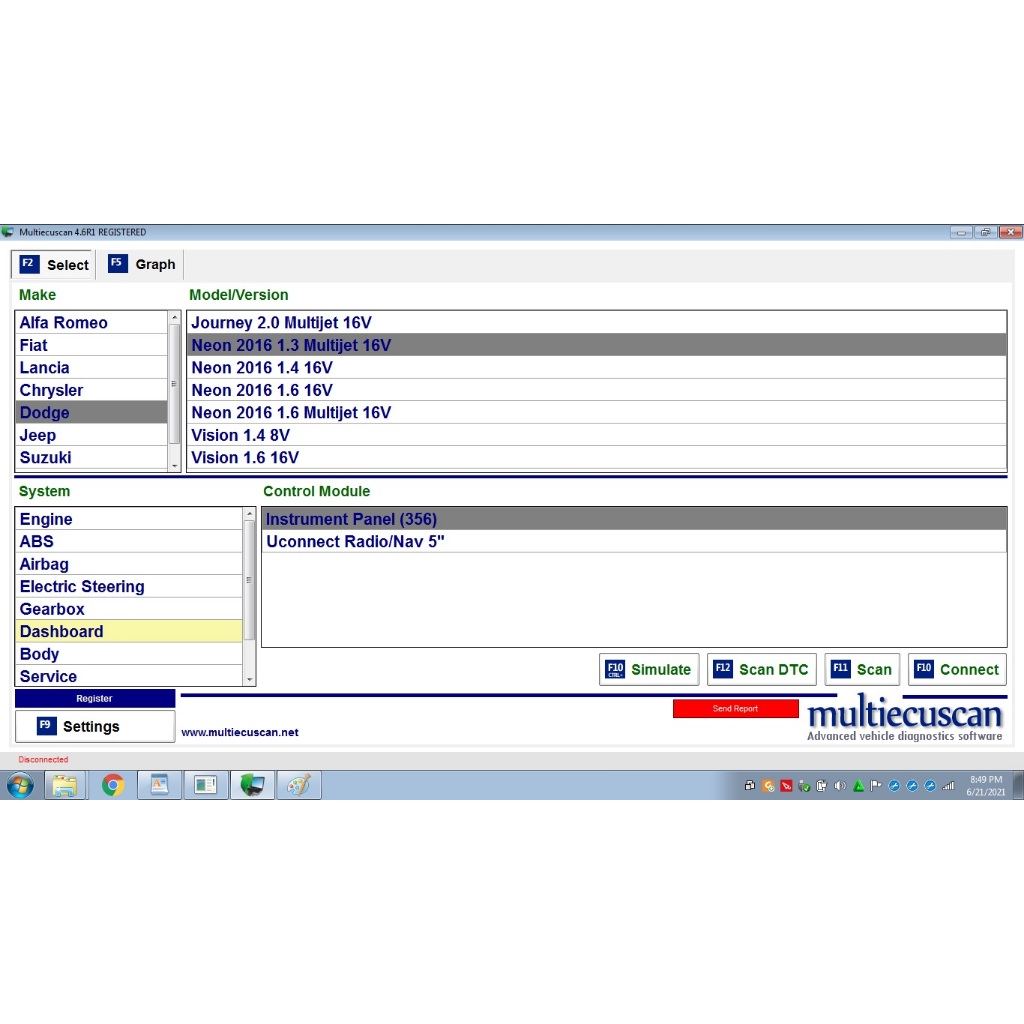Choose Vision 1.6 16V model
Screen dimensions: 1024x1024
click(596, 458)
